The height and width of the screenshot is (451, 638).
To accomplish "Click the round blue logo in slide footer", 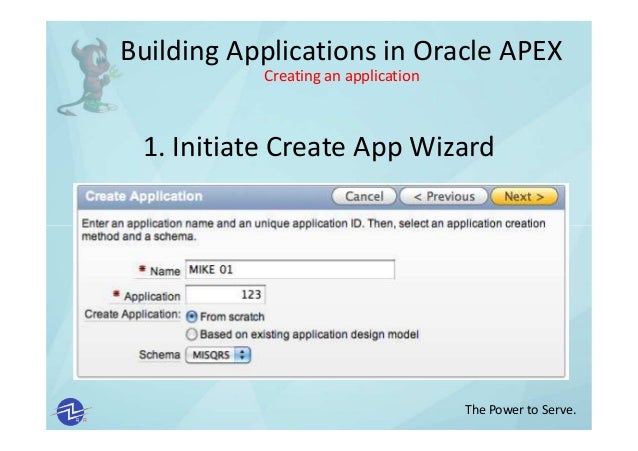I will point(71,412).
